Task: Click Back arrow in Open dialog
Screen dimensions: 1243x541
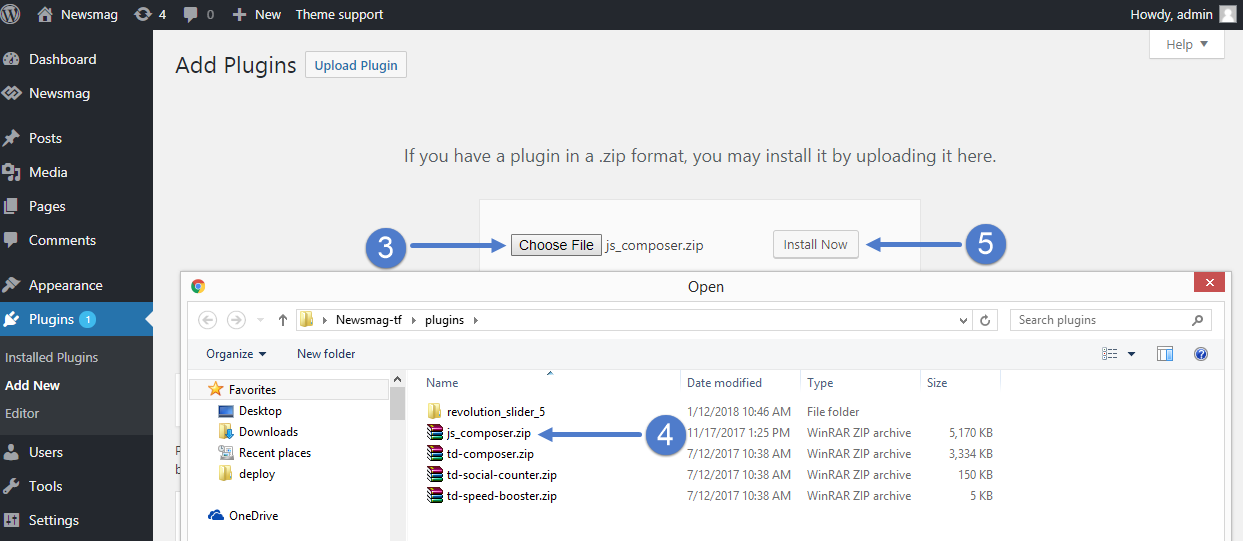Action: [x=208, y=320]
